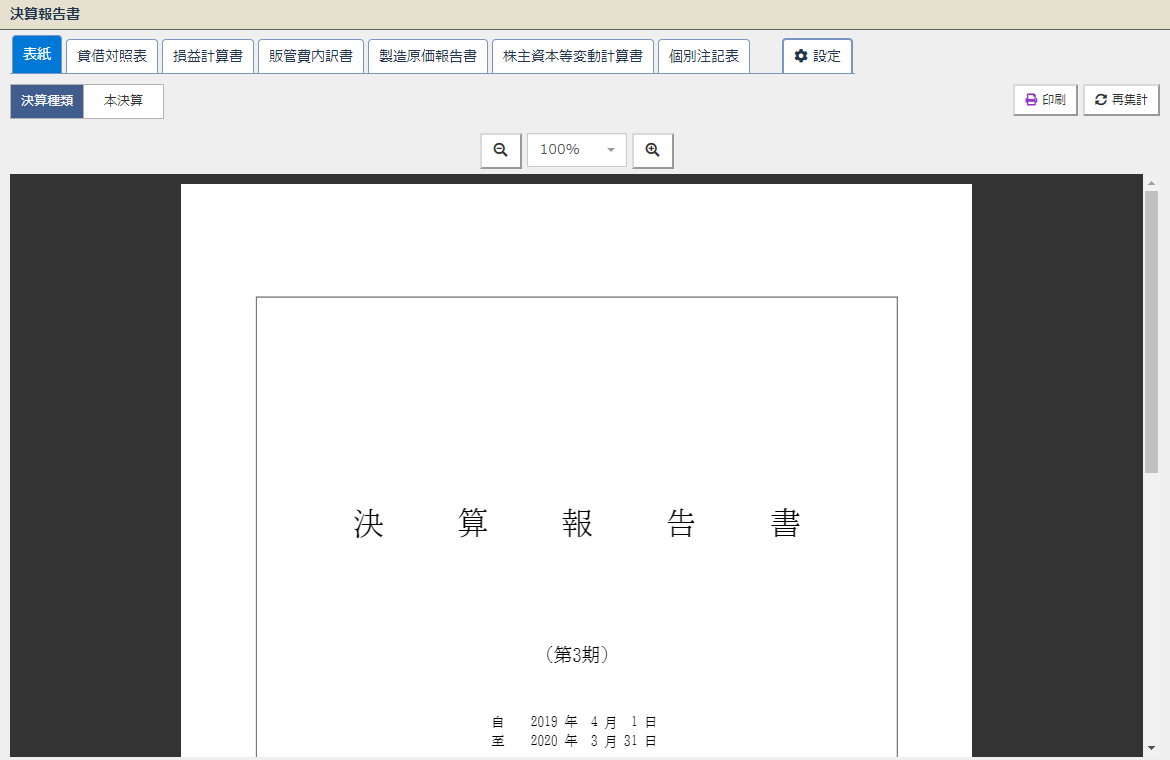Viewport: 1170px width, 760px height.
Task: Open the 個別注記表 tab
Action: [x=704, y=56]
